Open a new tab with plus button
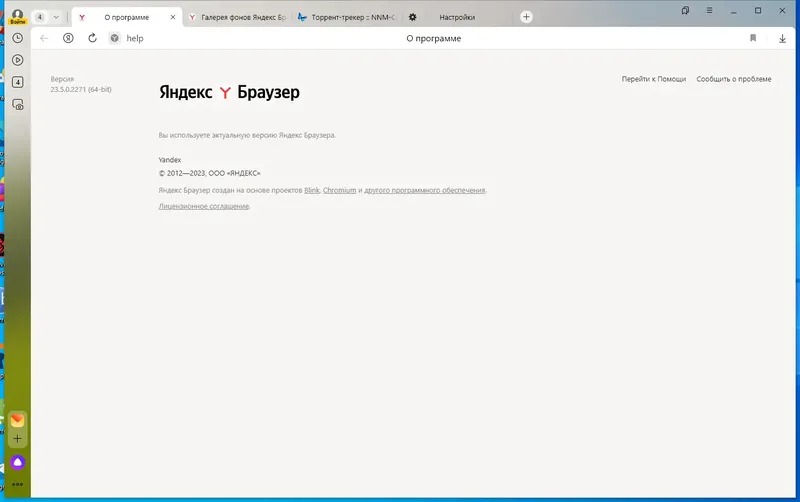 (526, 17)
